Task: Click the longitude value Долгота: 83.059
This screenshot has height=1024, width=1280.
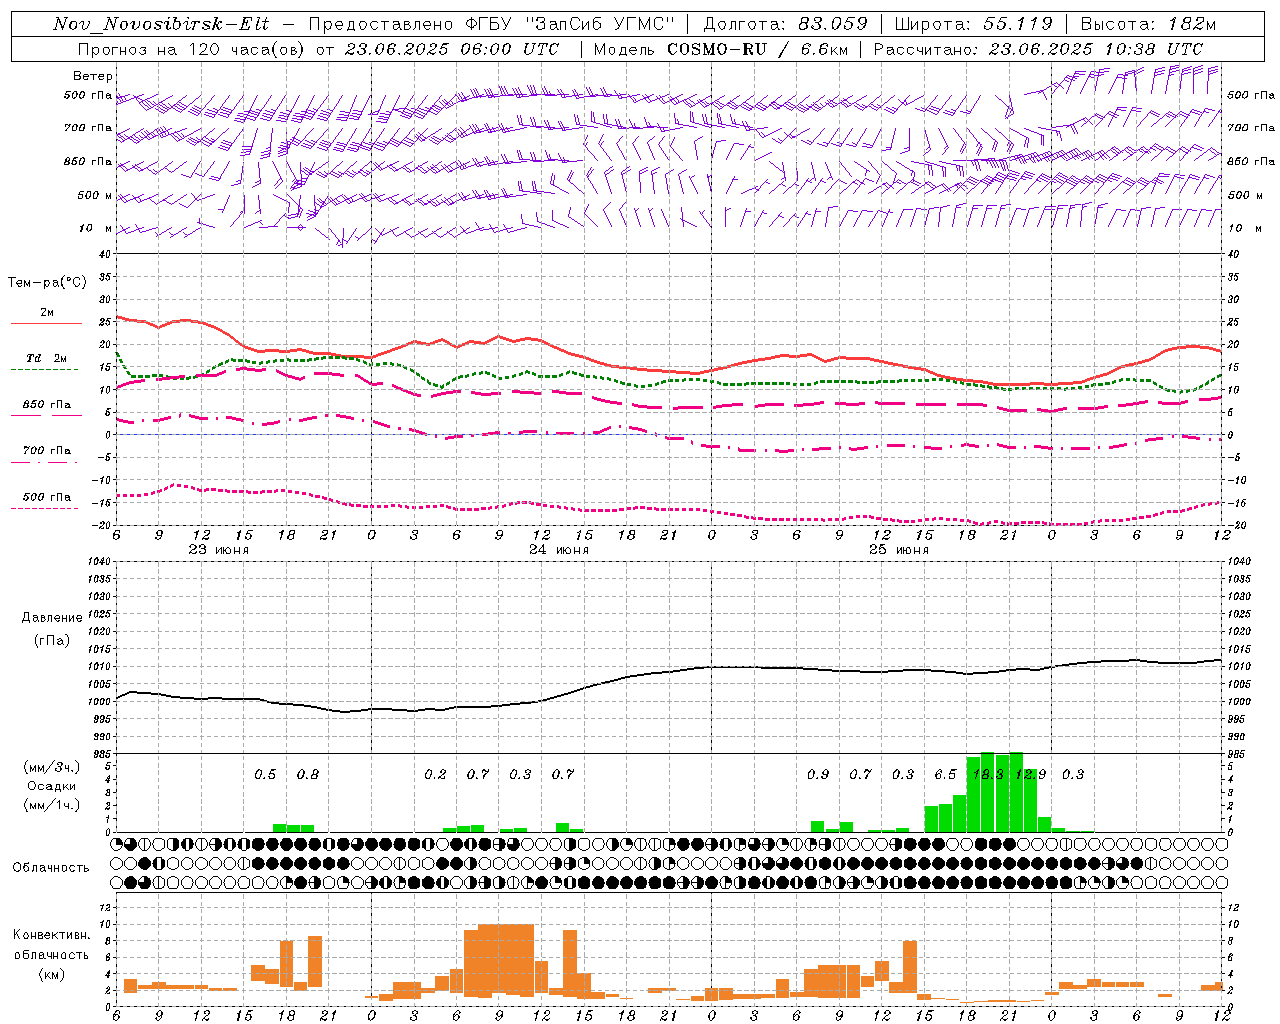Action: 786,24
